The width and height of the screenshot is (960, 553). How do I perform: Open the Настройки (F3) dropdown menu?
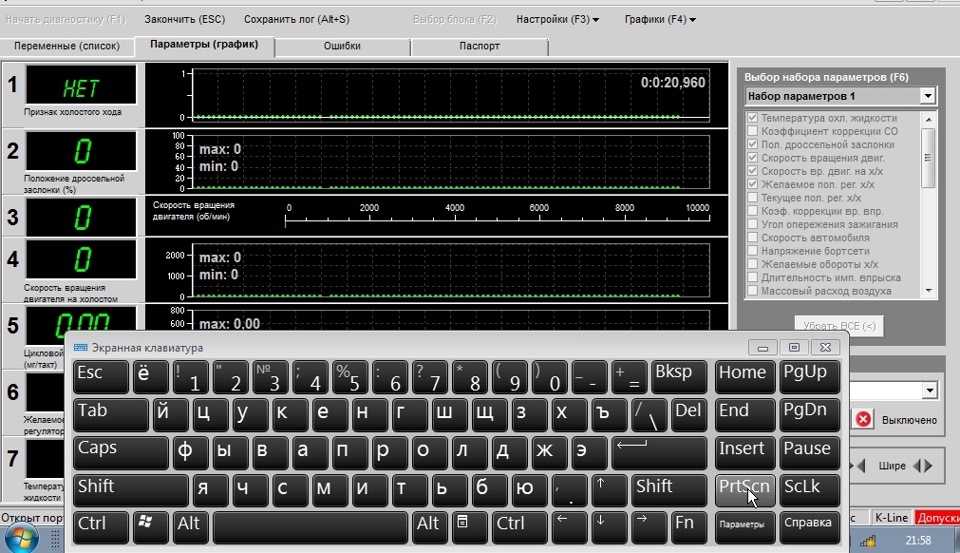[557, 20]
